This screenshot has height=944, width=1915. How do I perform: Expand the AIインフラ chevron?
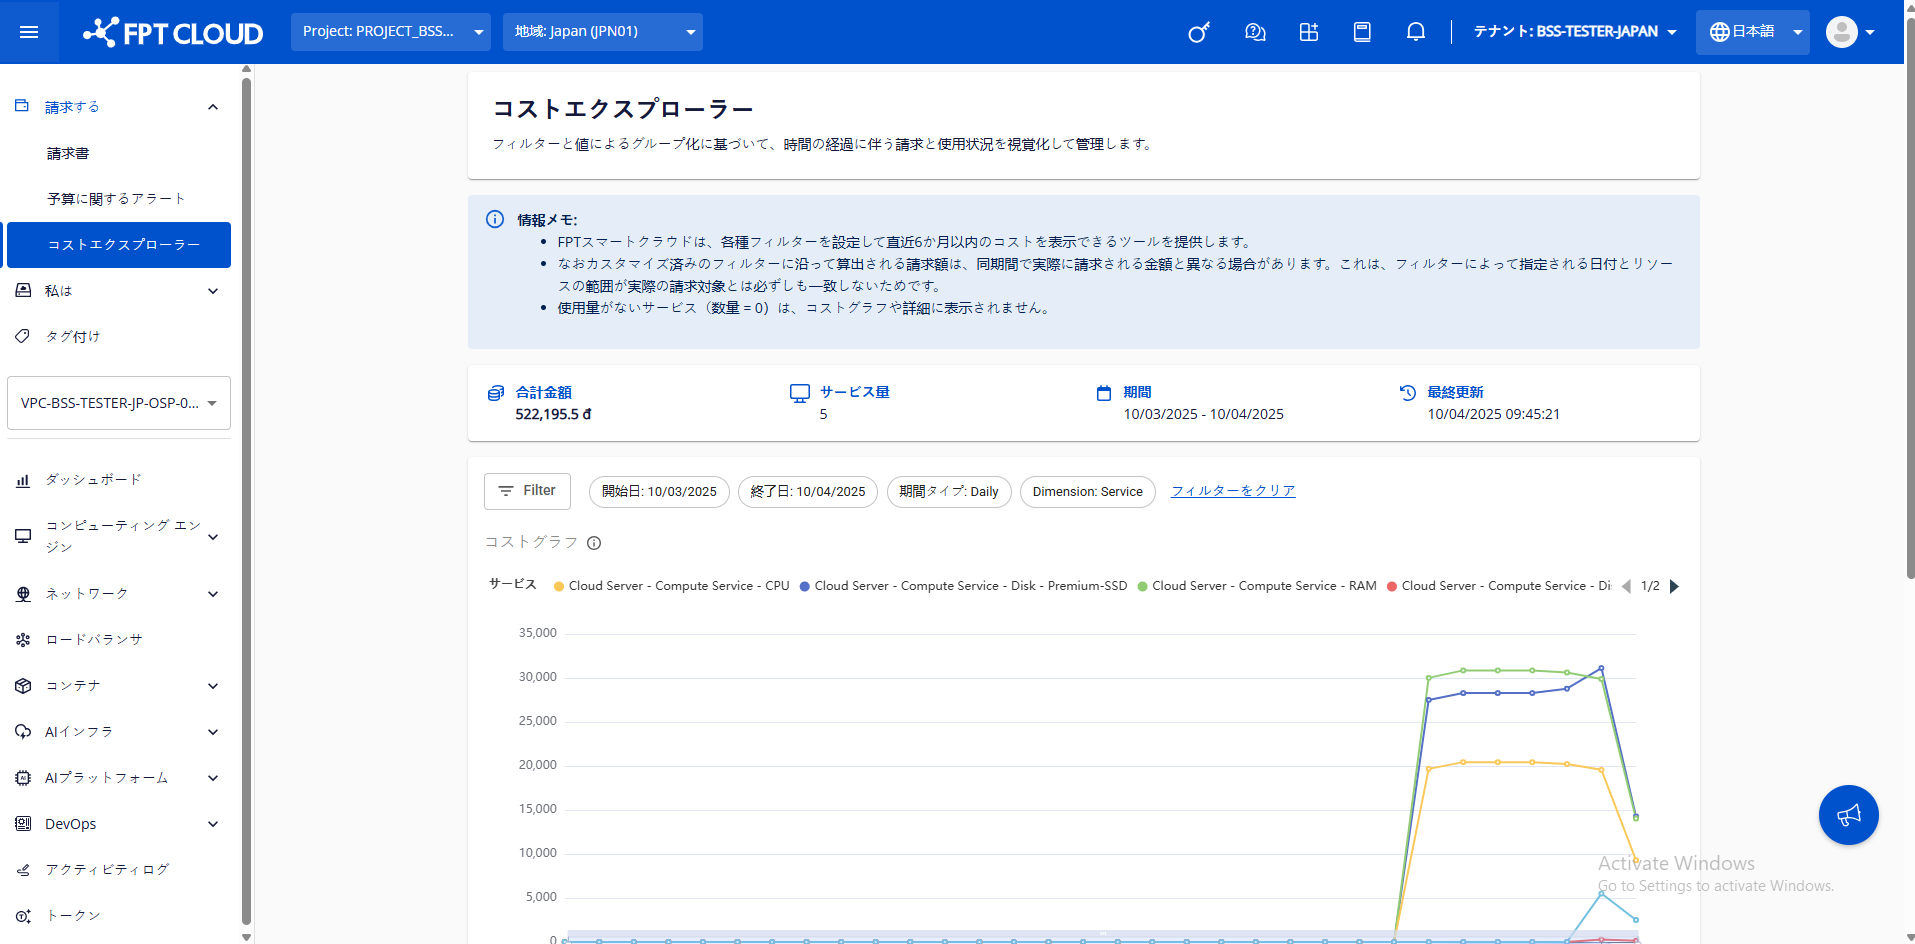213,732
